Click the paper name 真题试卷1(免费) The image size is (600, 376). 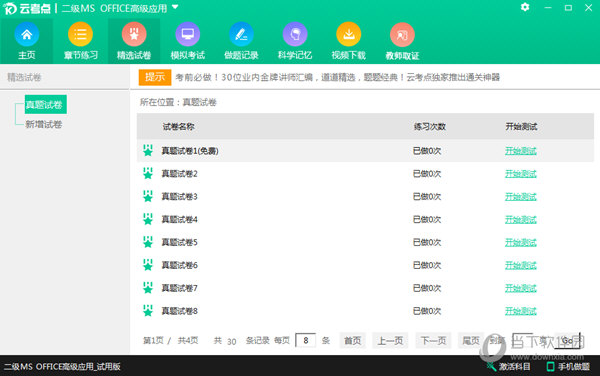pos(190,151)
